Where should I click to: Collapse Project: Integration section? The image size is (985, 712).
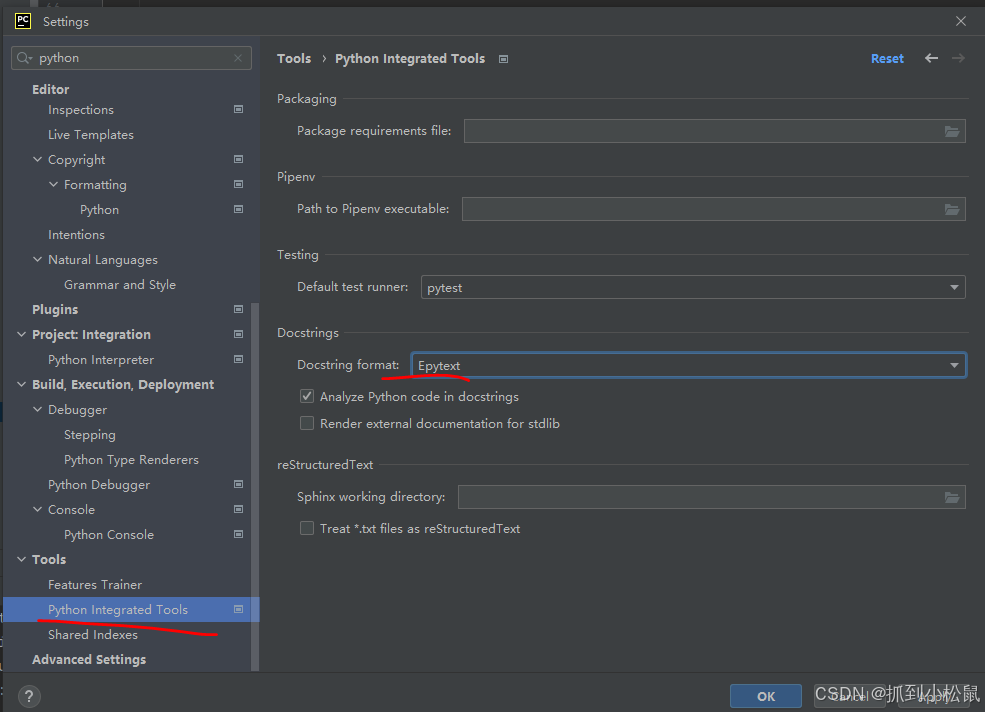click(21, 334)
